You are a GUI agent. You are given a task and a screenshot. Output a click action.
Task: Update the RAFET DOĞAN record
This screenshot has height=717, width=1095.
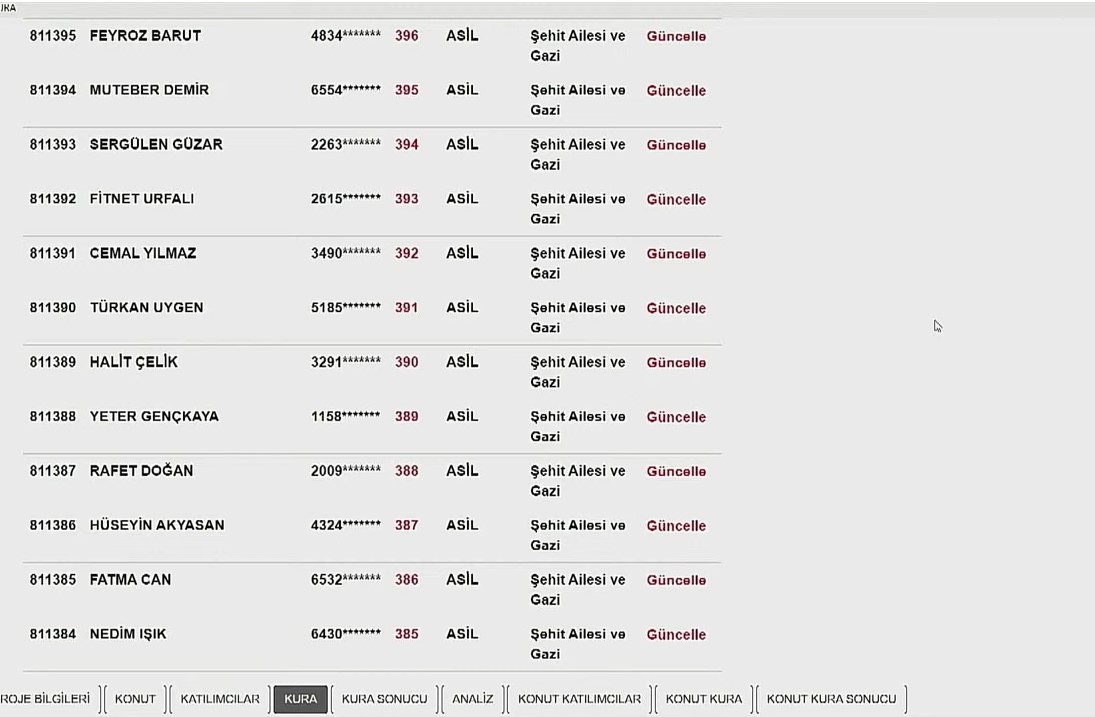pyautogui.click(x=676, y=472)
